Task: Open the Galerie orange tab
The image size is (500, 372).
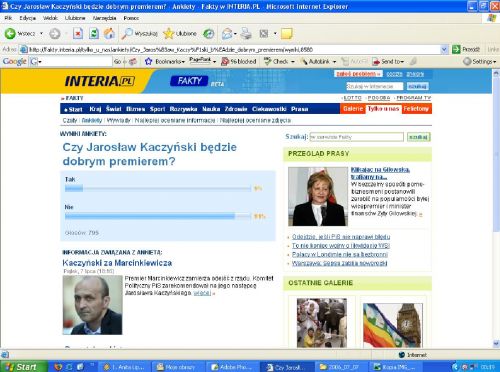Action: point(353,109)
